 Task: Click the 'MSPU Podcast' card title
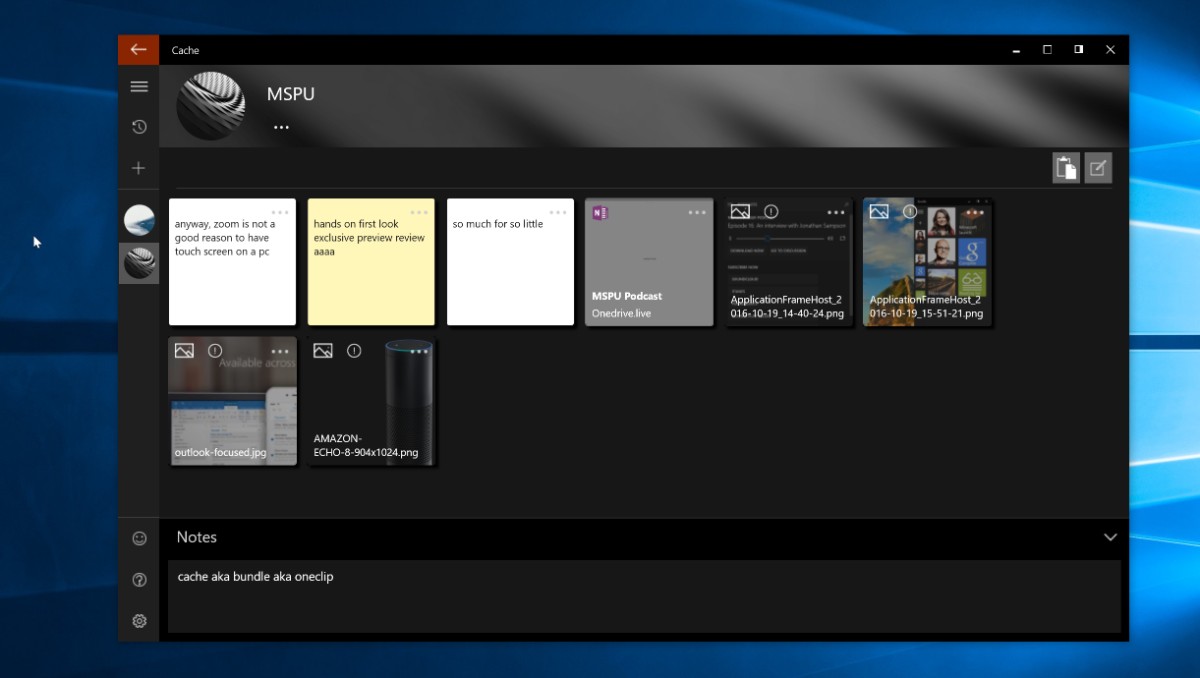point(627,296)
